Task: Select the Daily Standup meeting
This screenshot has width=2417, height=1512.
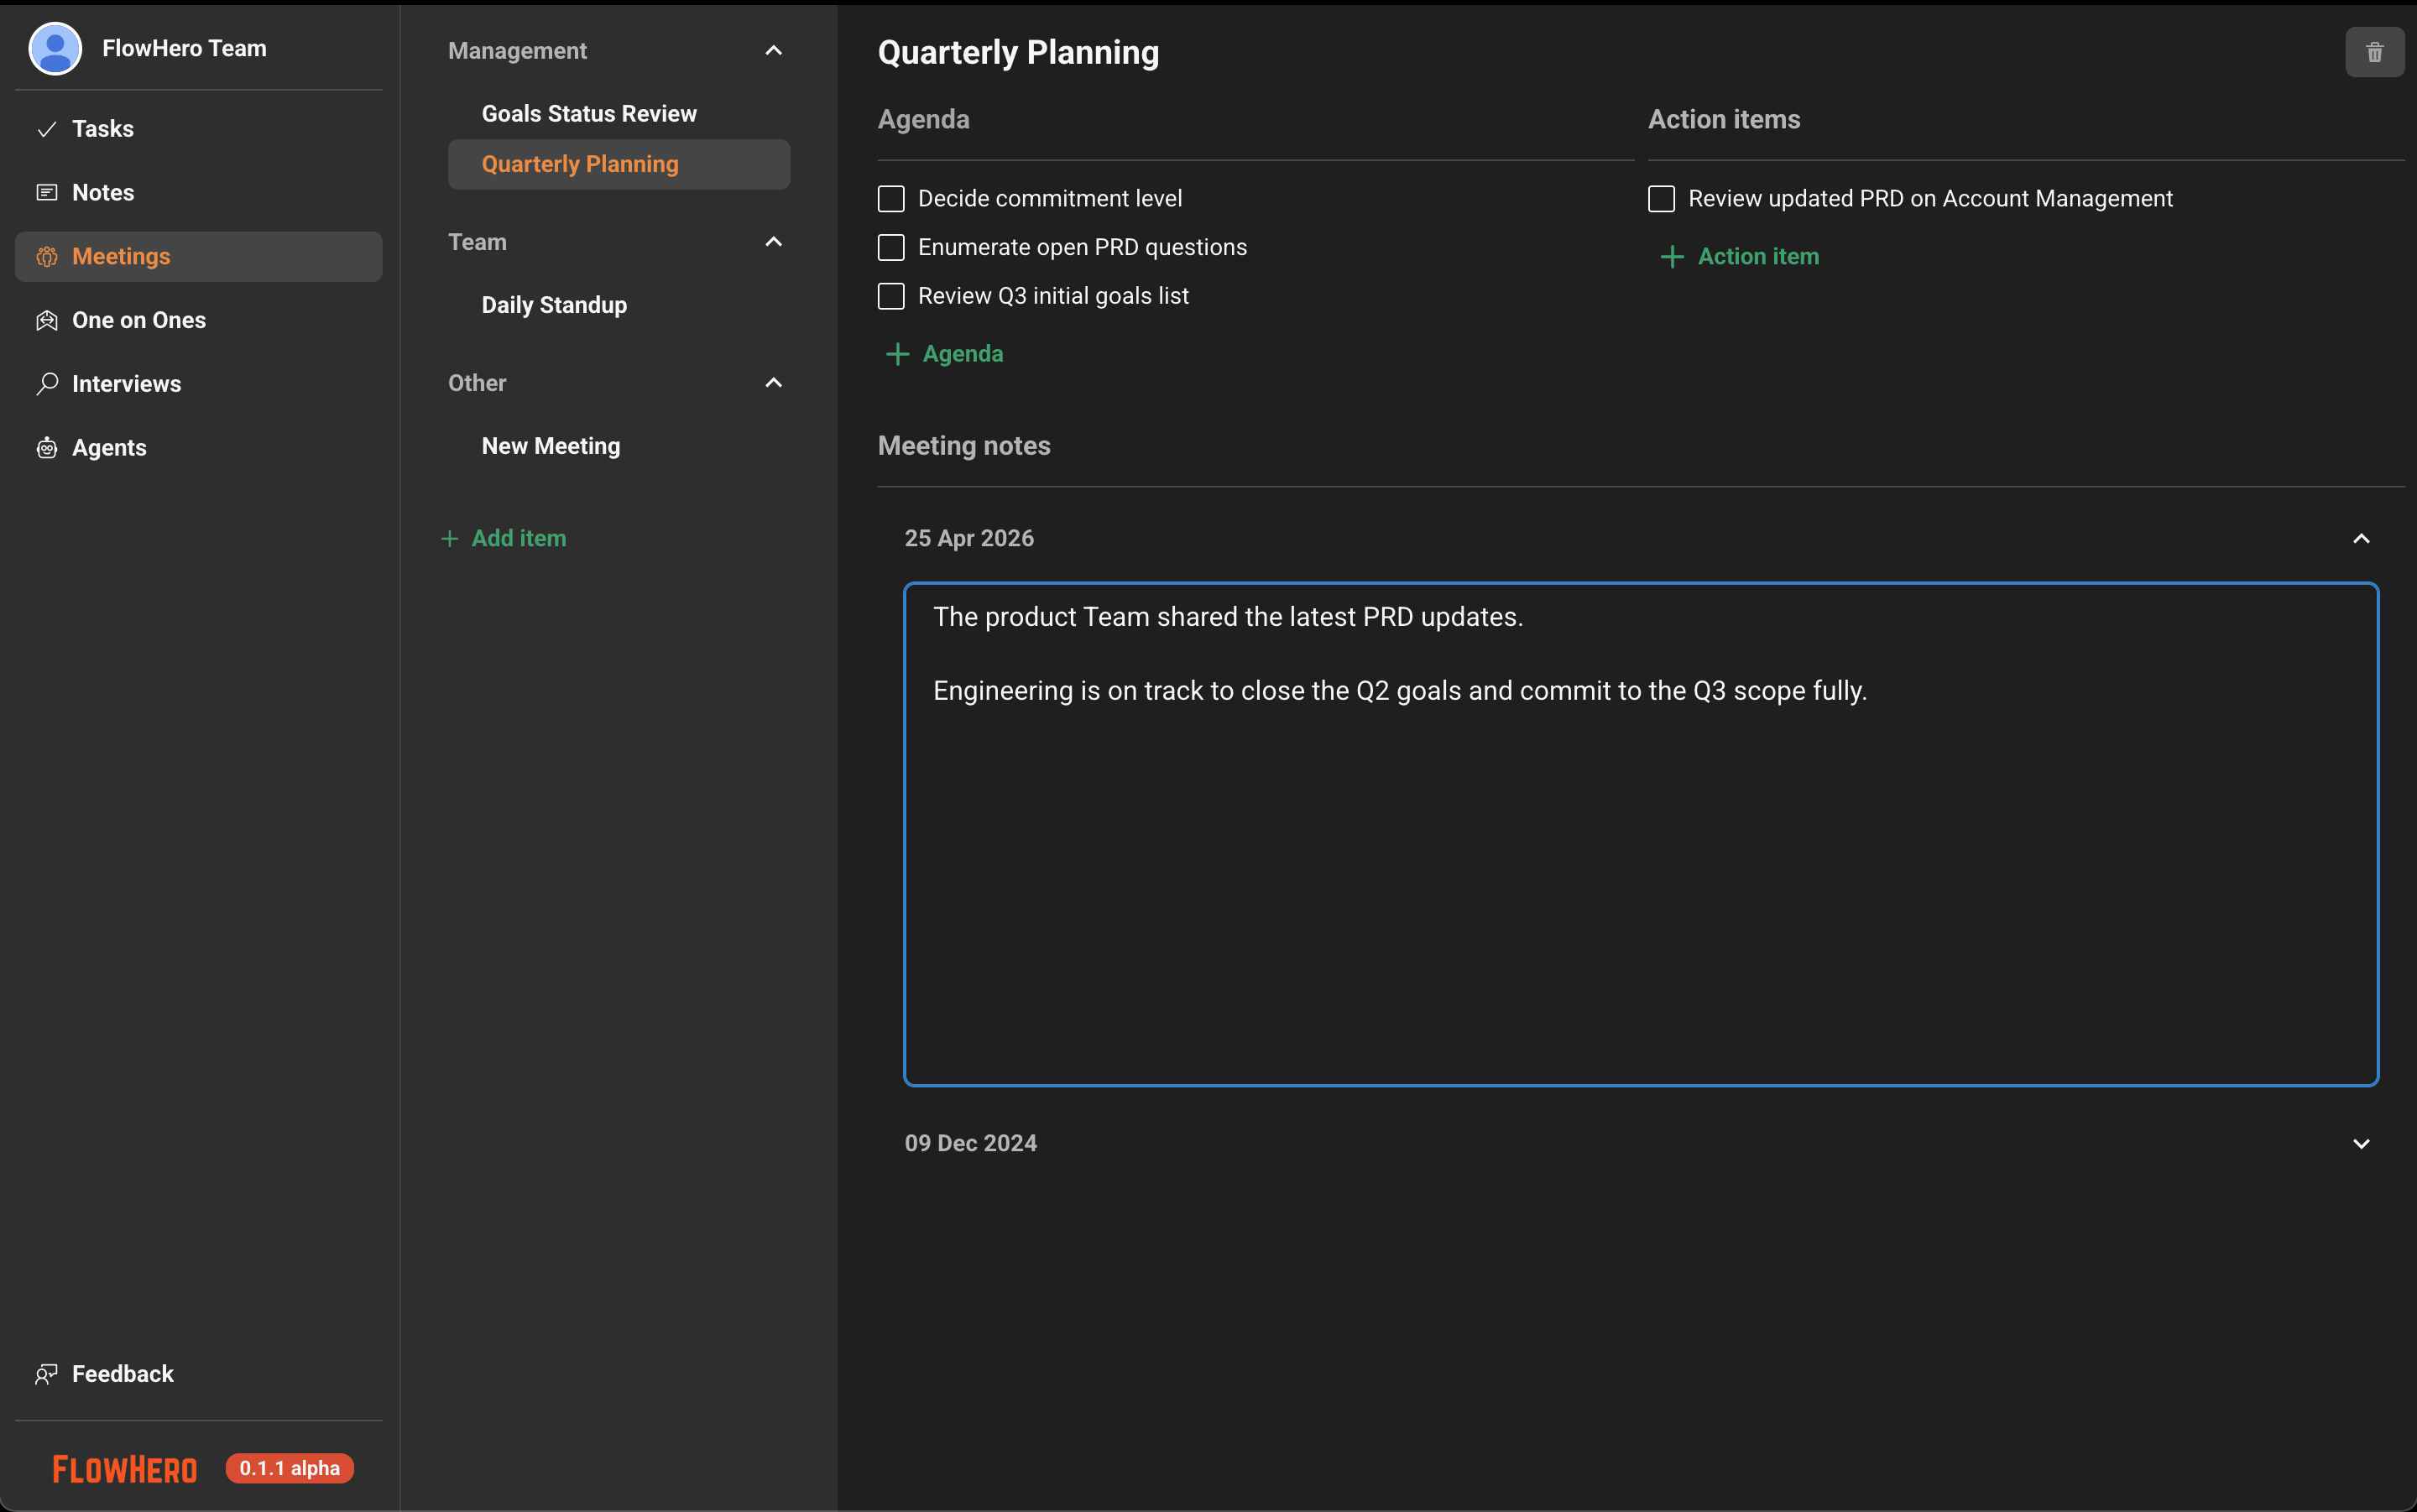Action: [x=554, y=305]
